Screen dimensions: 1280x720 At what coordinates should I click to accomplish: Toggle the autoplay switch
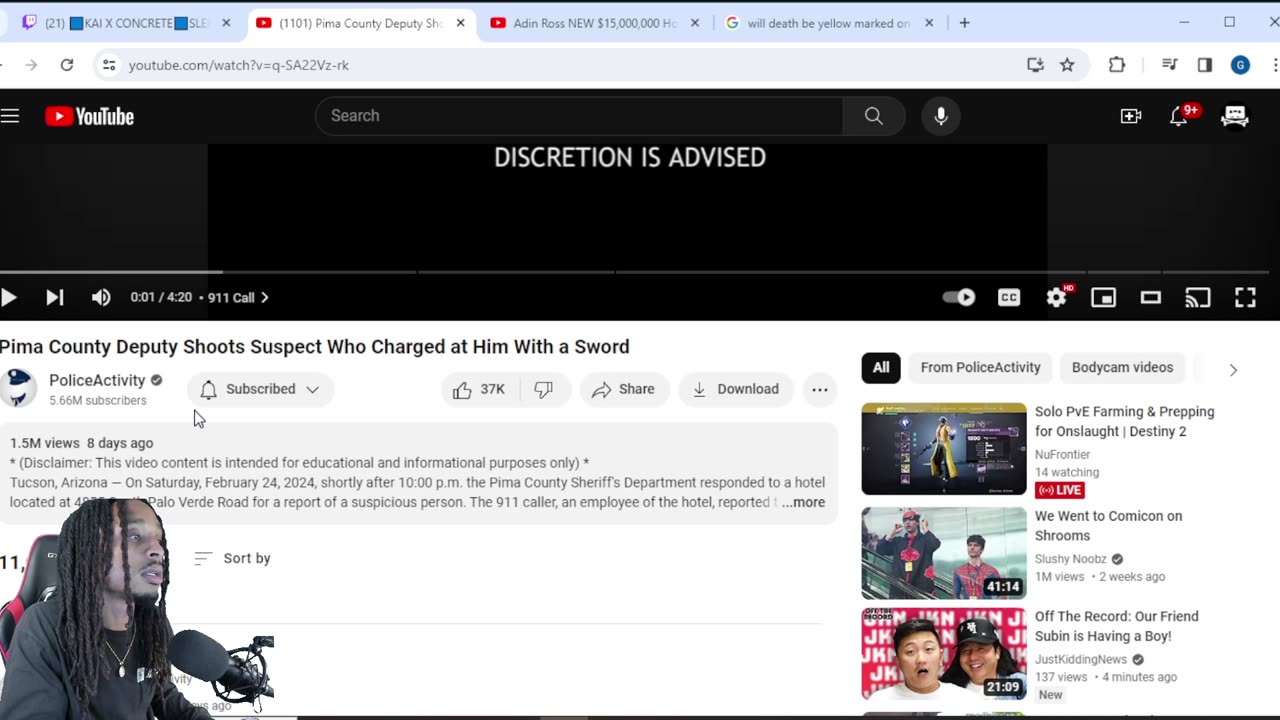point(959,297)
